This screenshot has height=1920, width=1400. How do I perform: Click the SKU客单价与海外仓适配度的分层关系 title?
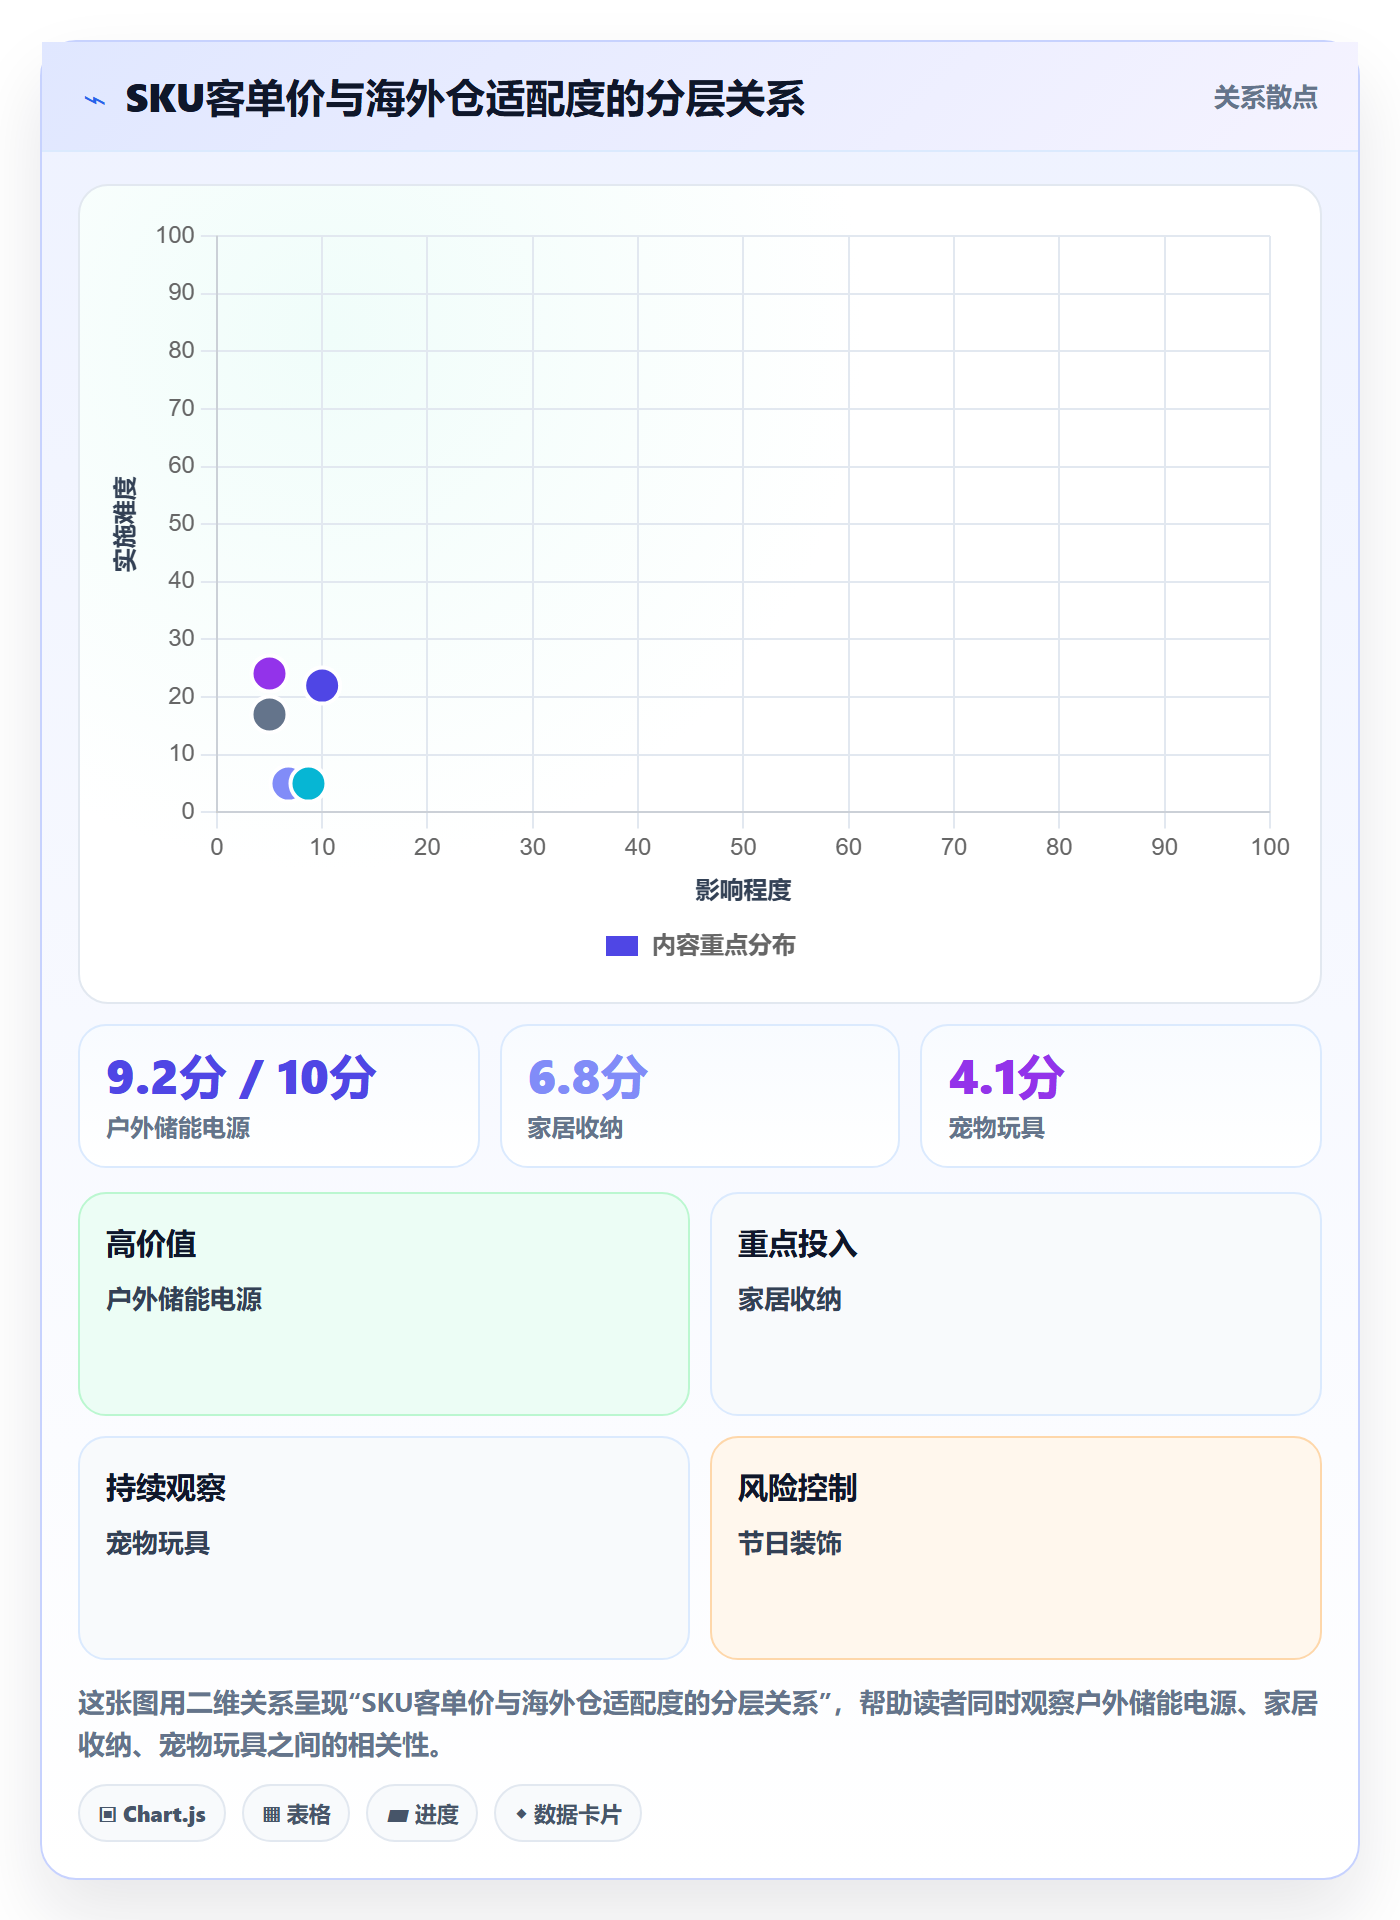pos(465,99)
